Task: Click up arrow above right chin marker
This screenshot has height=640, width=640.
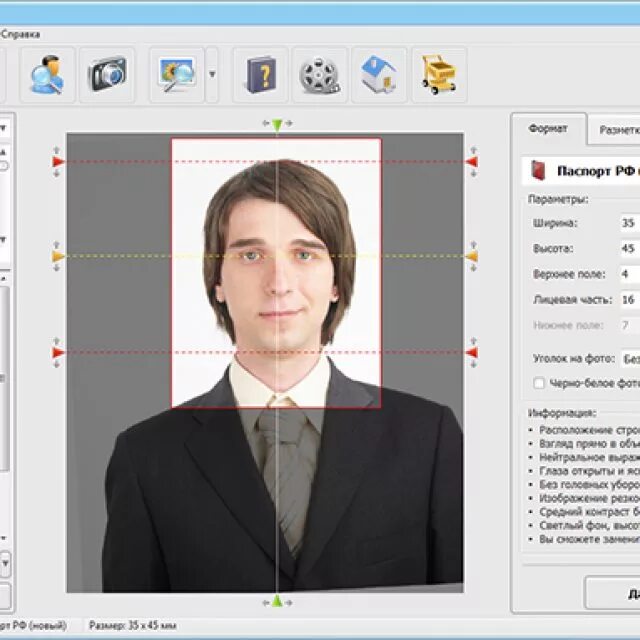Action: [x=473, y=341]
